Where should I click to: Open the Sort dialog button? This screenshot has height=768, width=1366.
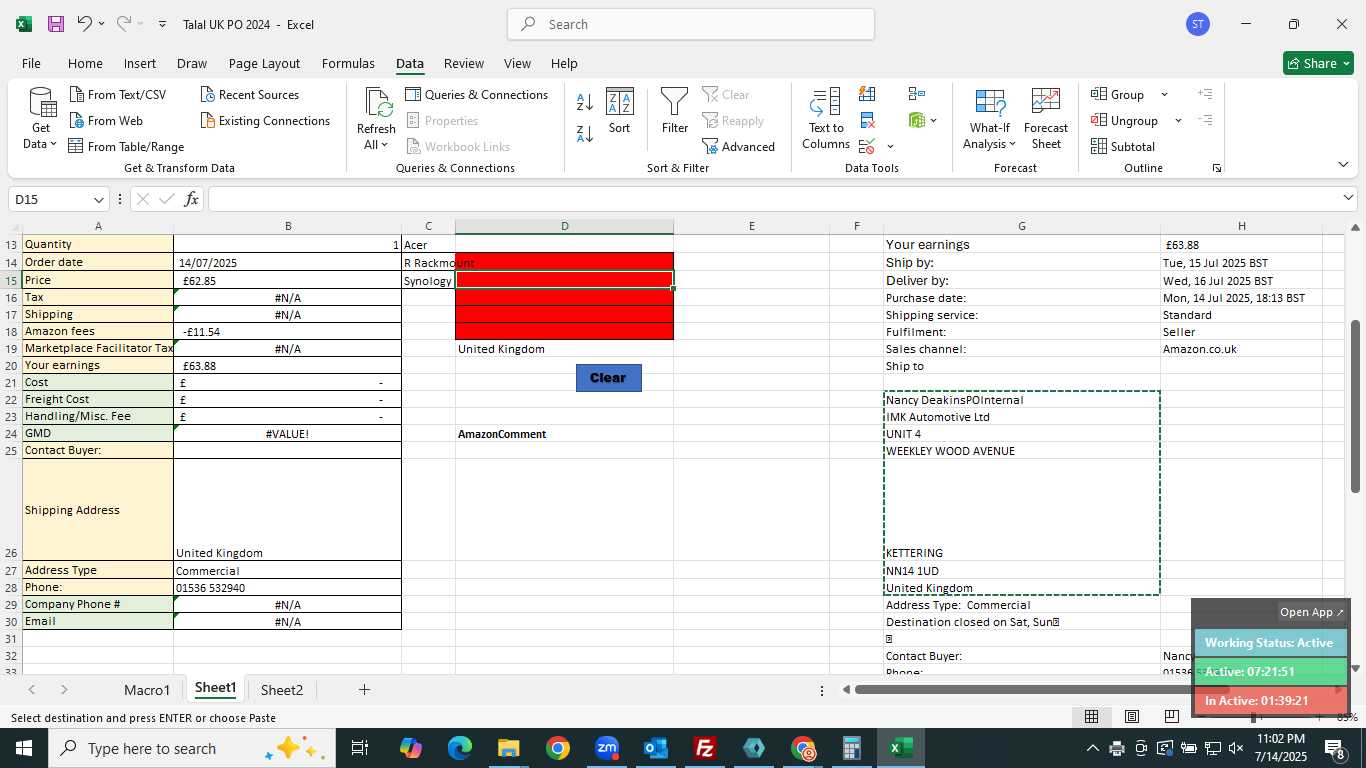(x=620, y=111)
